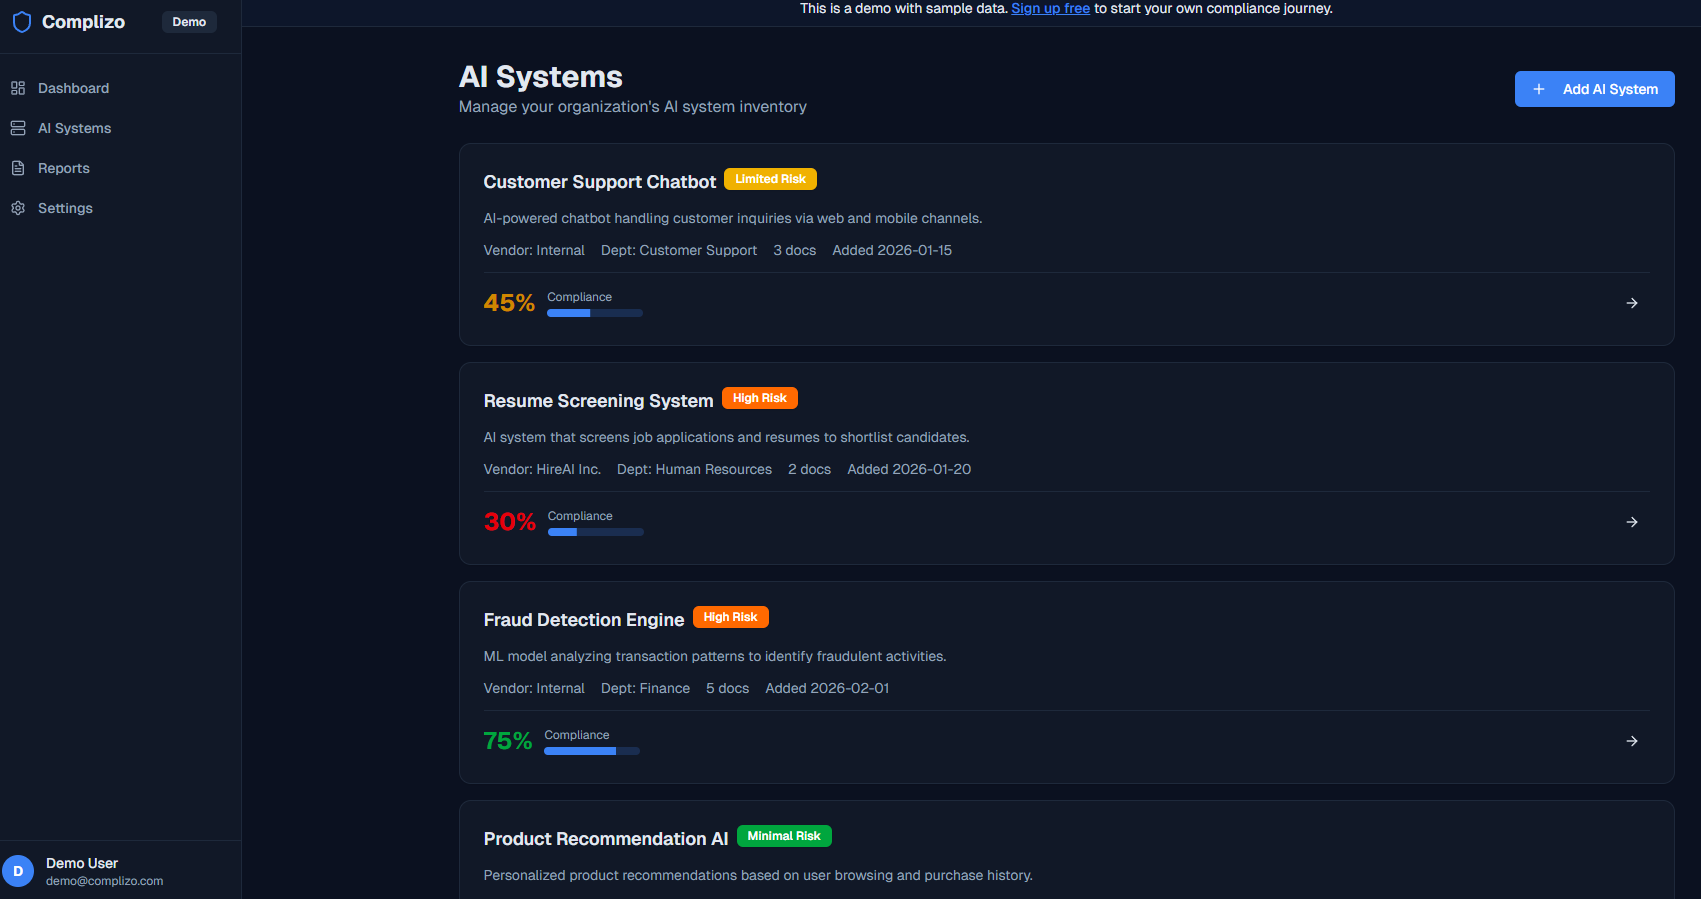Click the Complizo brand name
This screenshot has width=1701, height=899.
(x=83, y=22)
